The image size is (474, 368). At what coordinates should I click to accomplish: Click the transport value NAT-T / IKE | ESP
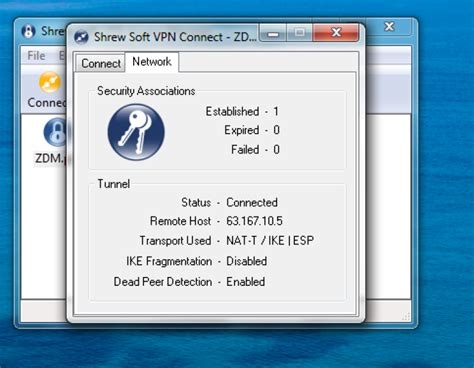tap(270, 240)
